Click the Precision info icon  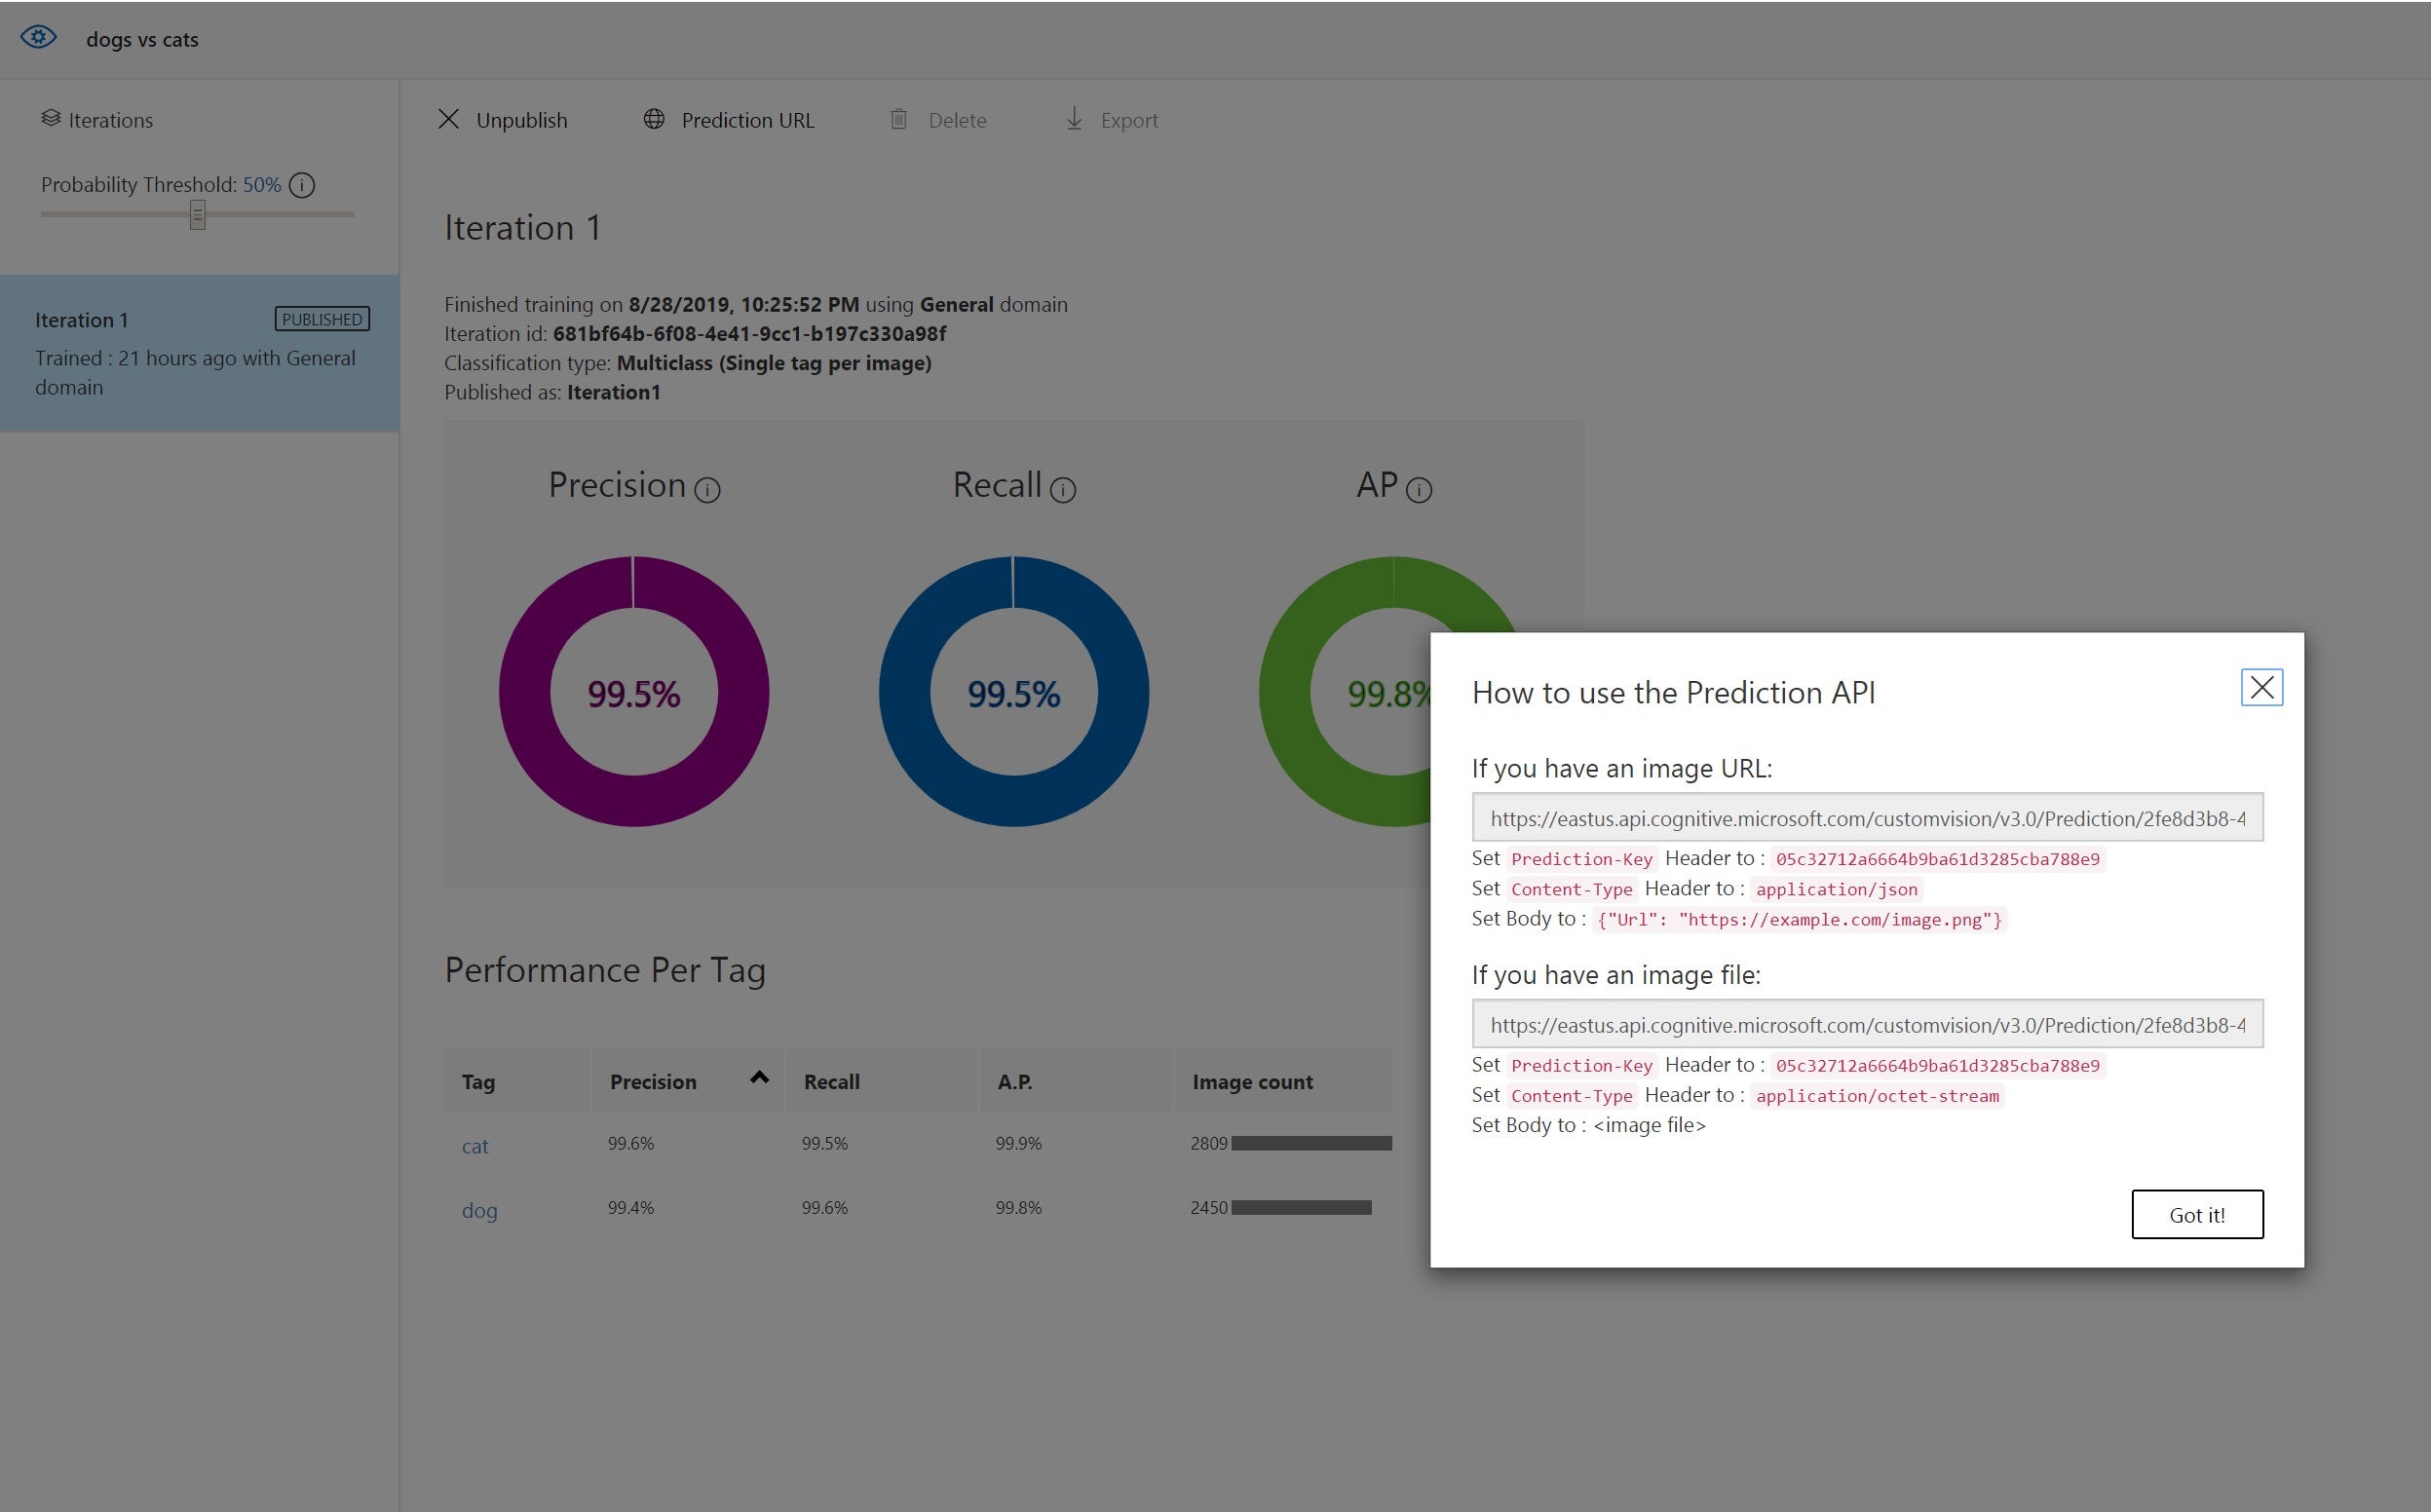click(x=707, y=490)
